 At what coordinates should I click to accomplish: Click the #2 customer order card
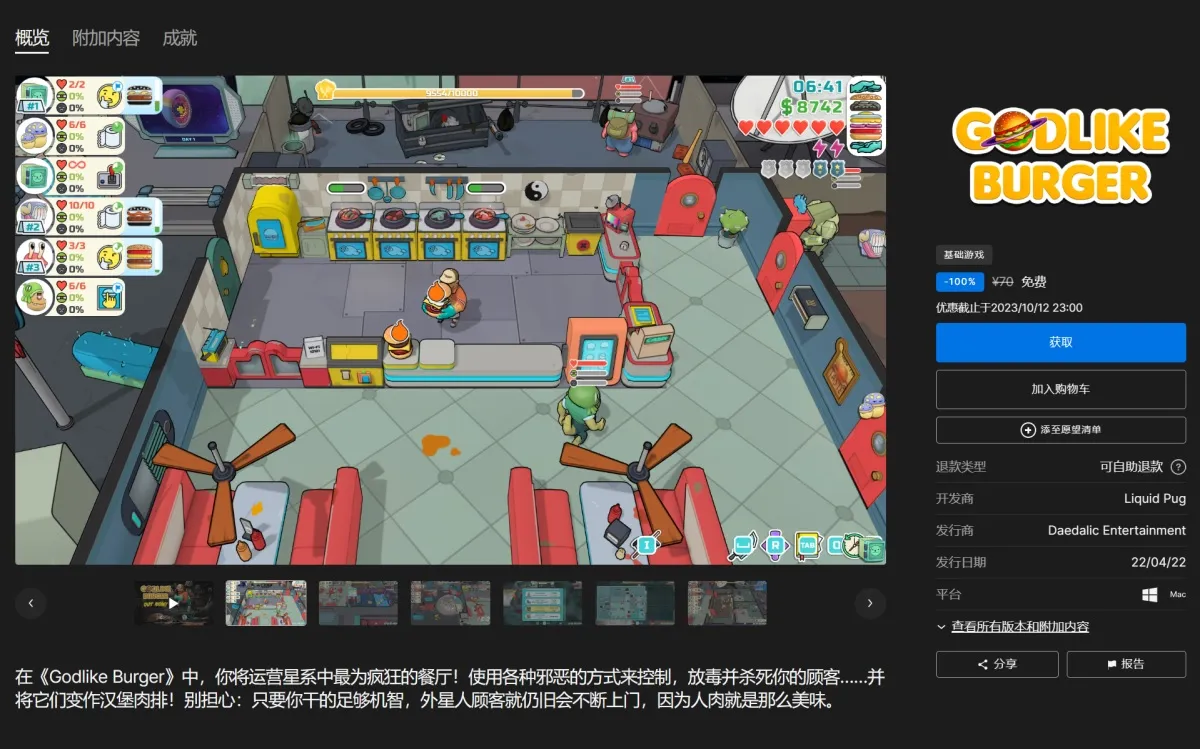click(x=89, y=216)
